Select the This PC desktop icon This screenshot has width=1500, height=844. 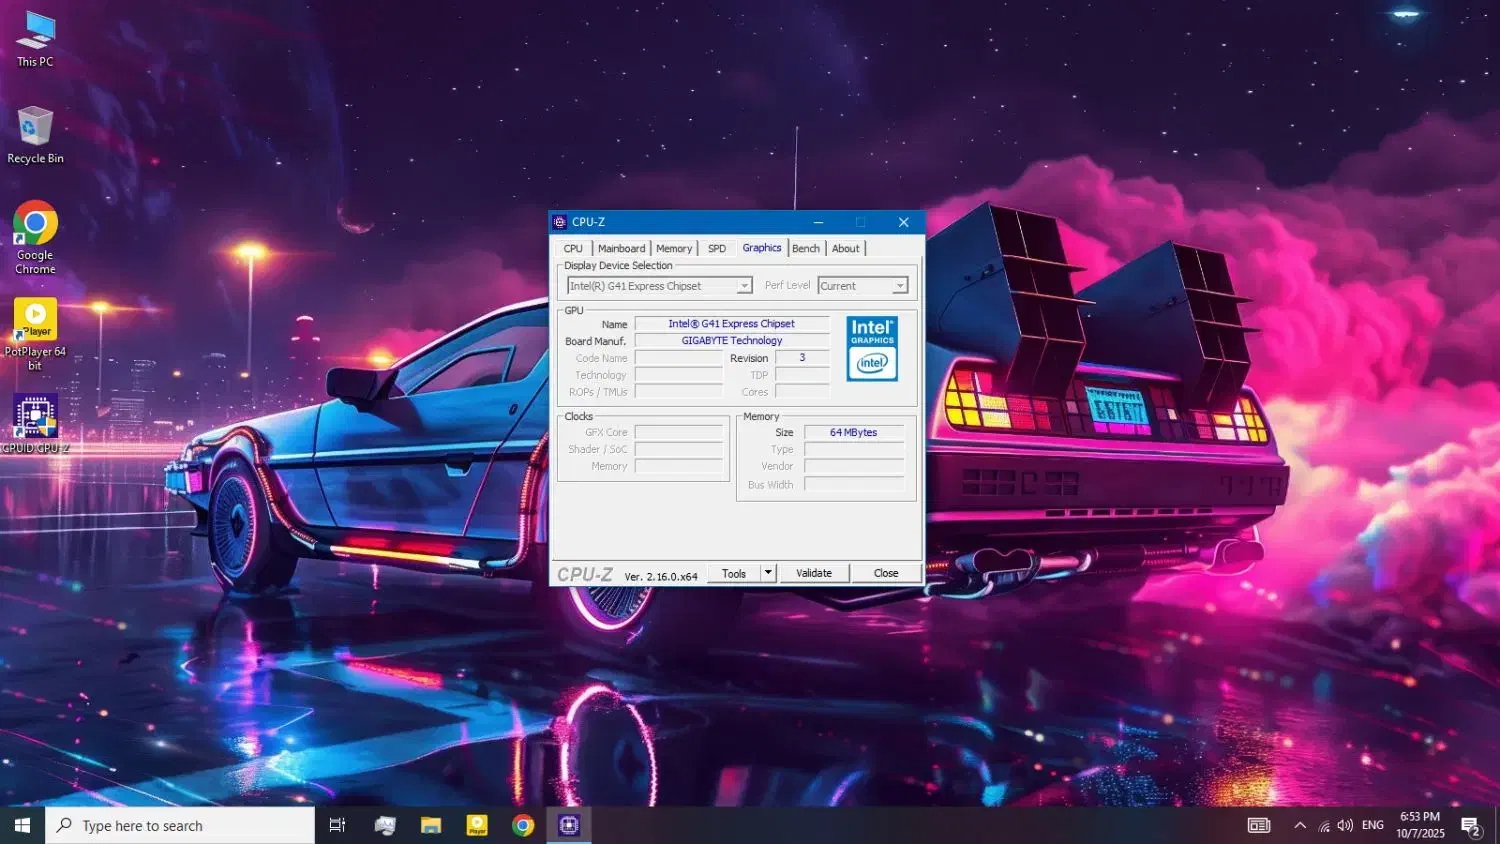35,34
